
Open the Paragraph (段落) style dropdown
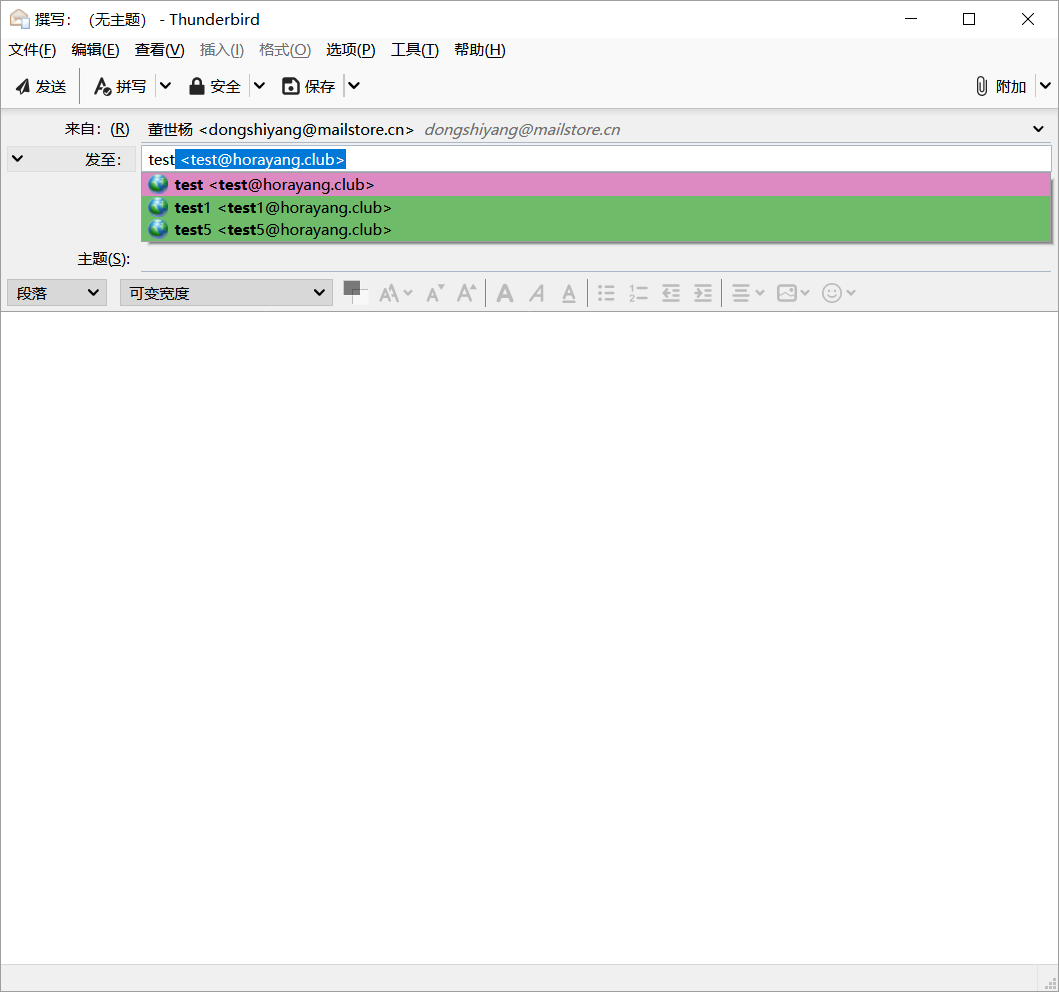pos(57,293)
